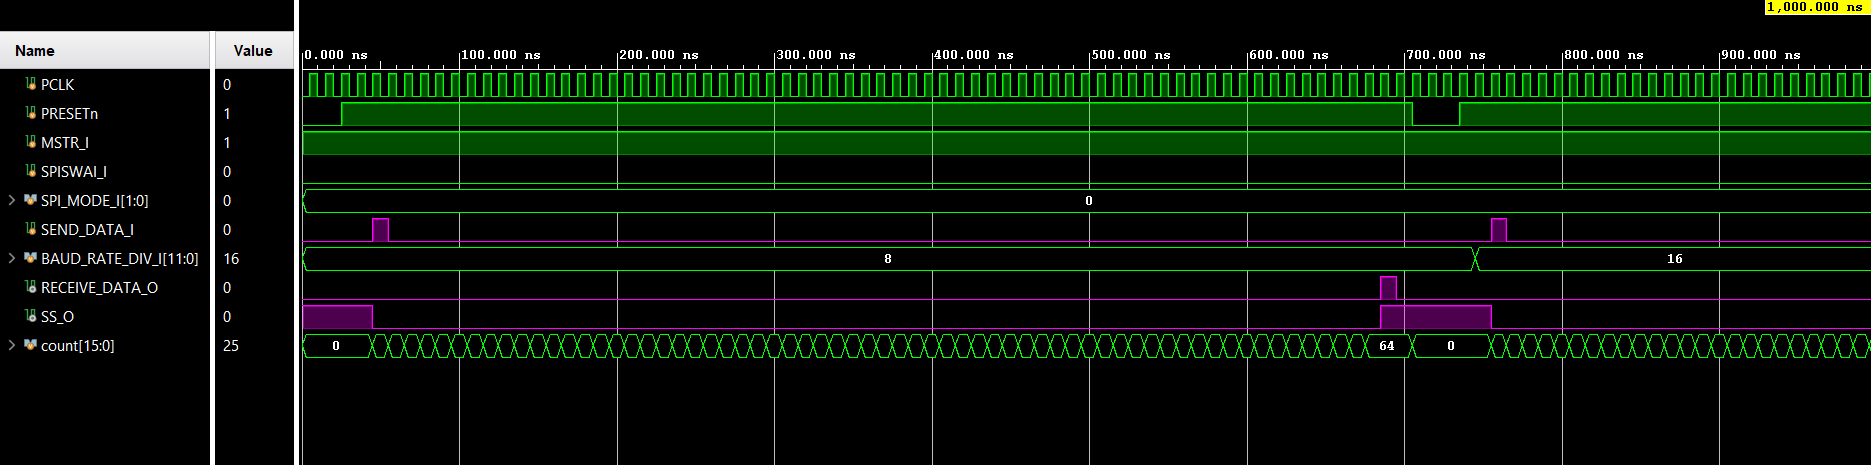Image resolution: width=1871 pixels, height=465 pixels.
Task: Select the RECEIVE_DATA_O signal name
Action: pyautogui.click(x=99, y=288)
